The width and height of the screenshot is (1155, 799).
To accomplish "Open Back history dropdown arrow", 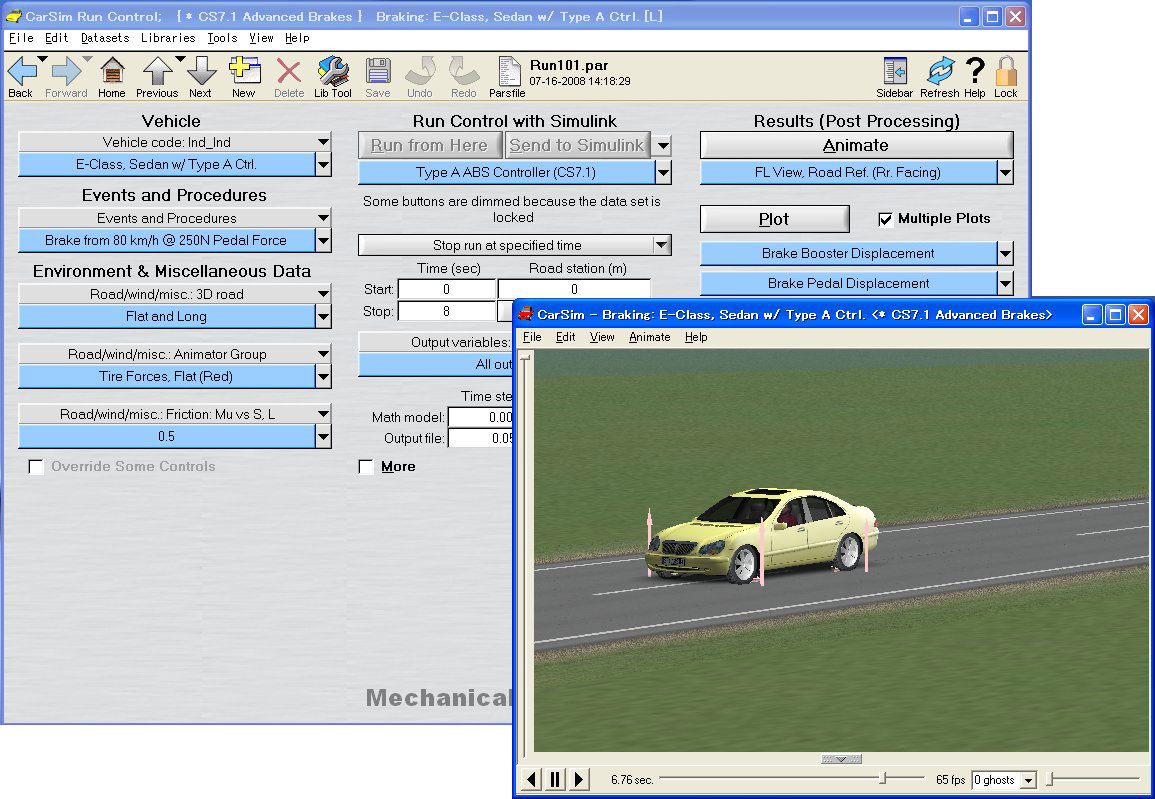I will [42, 59].
